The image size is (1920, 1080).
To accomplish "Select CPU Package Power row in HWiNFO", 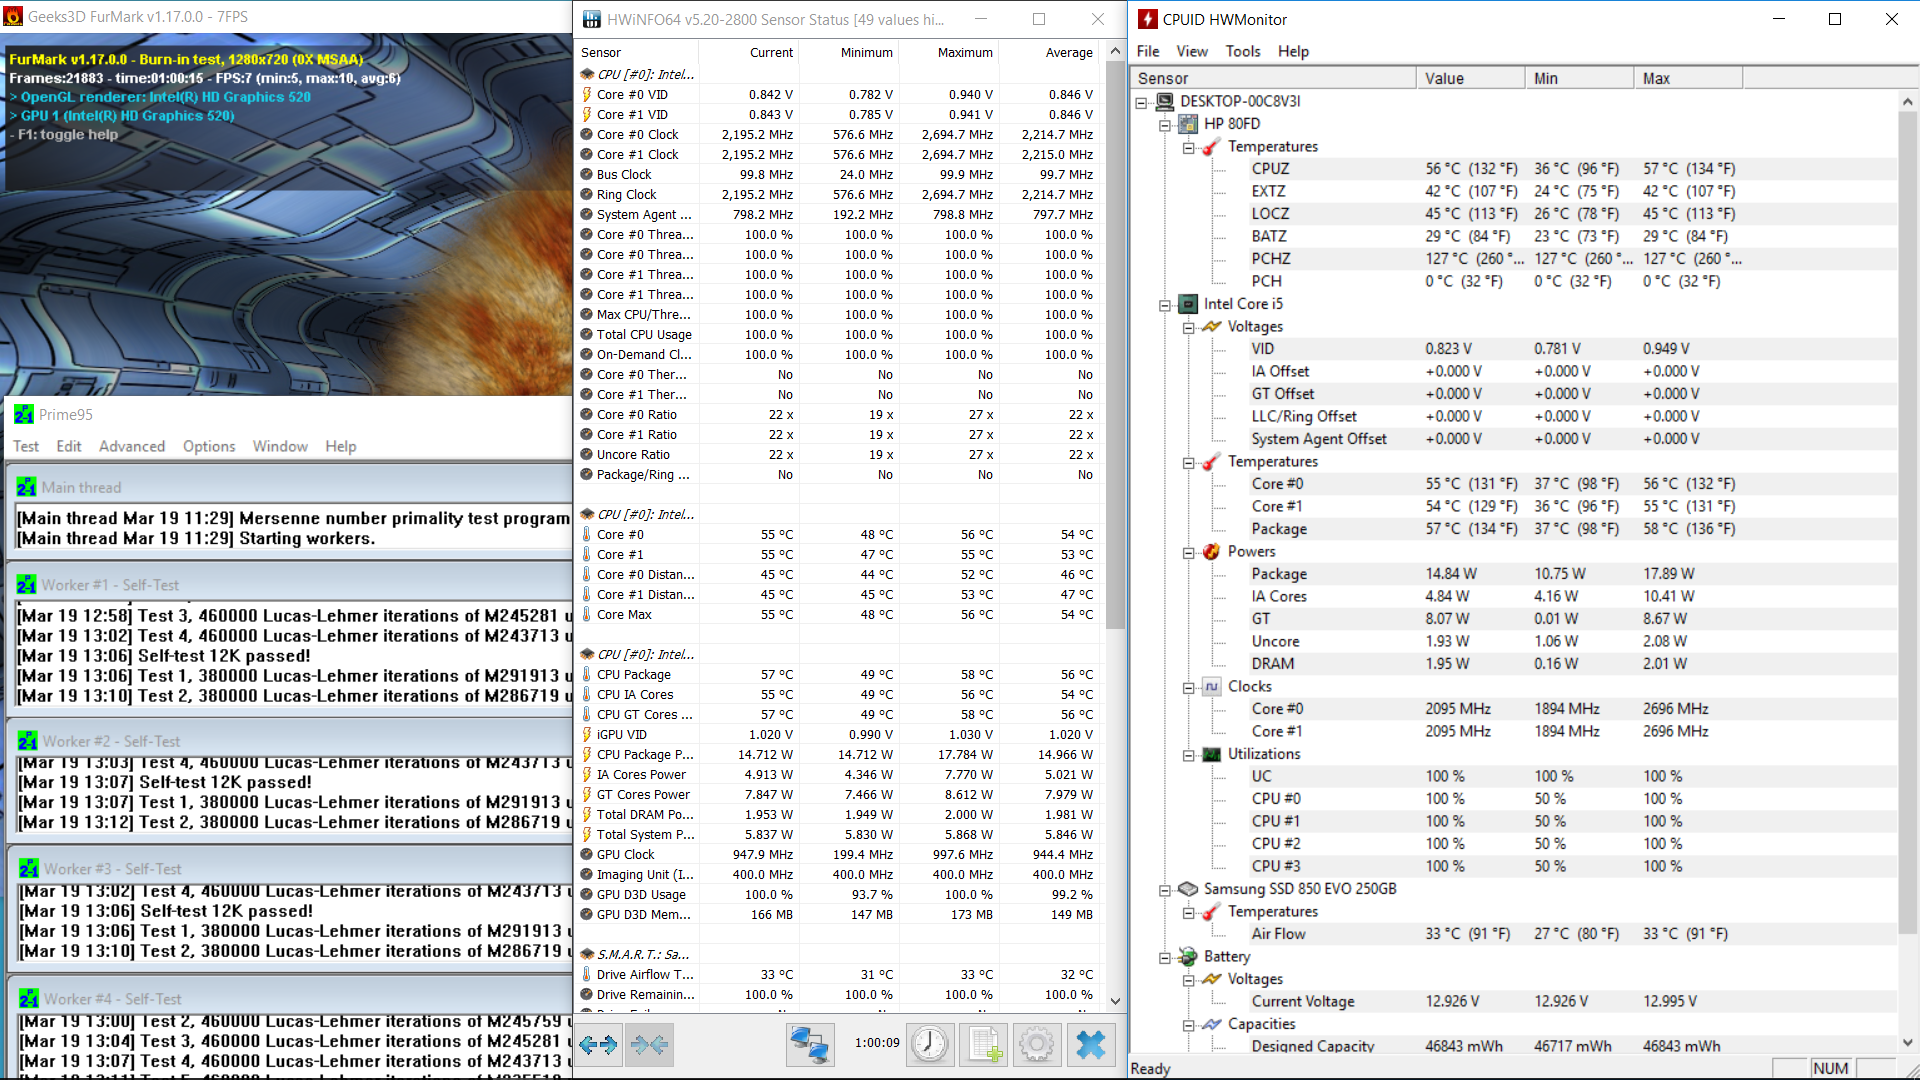I will [x=838, y=755].
